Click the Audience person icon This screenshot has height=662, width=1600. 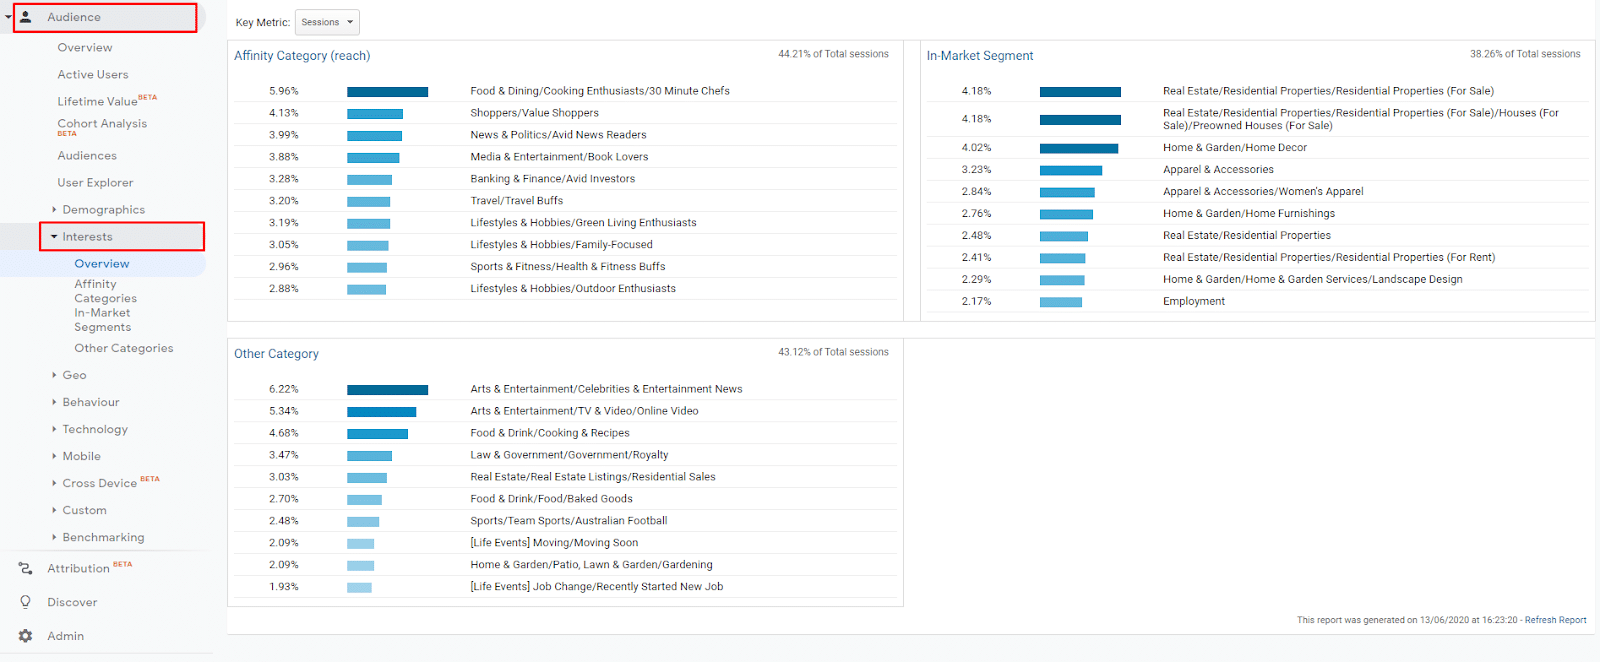click(x=26, y=17)
